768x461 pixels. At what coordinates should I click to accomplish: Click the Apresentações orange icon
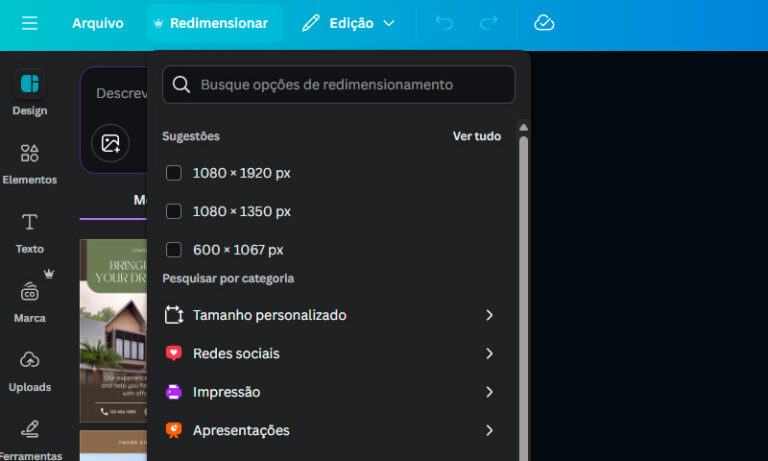(174, 430)
